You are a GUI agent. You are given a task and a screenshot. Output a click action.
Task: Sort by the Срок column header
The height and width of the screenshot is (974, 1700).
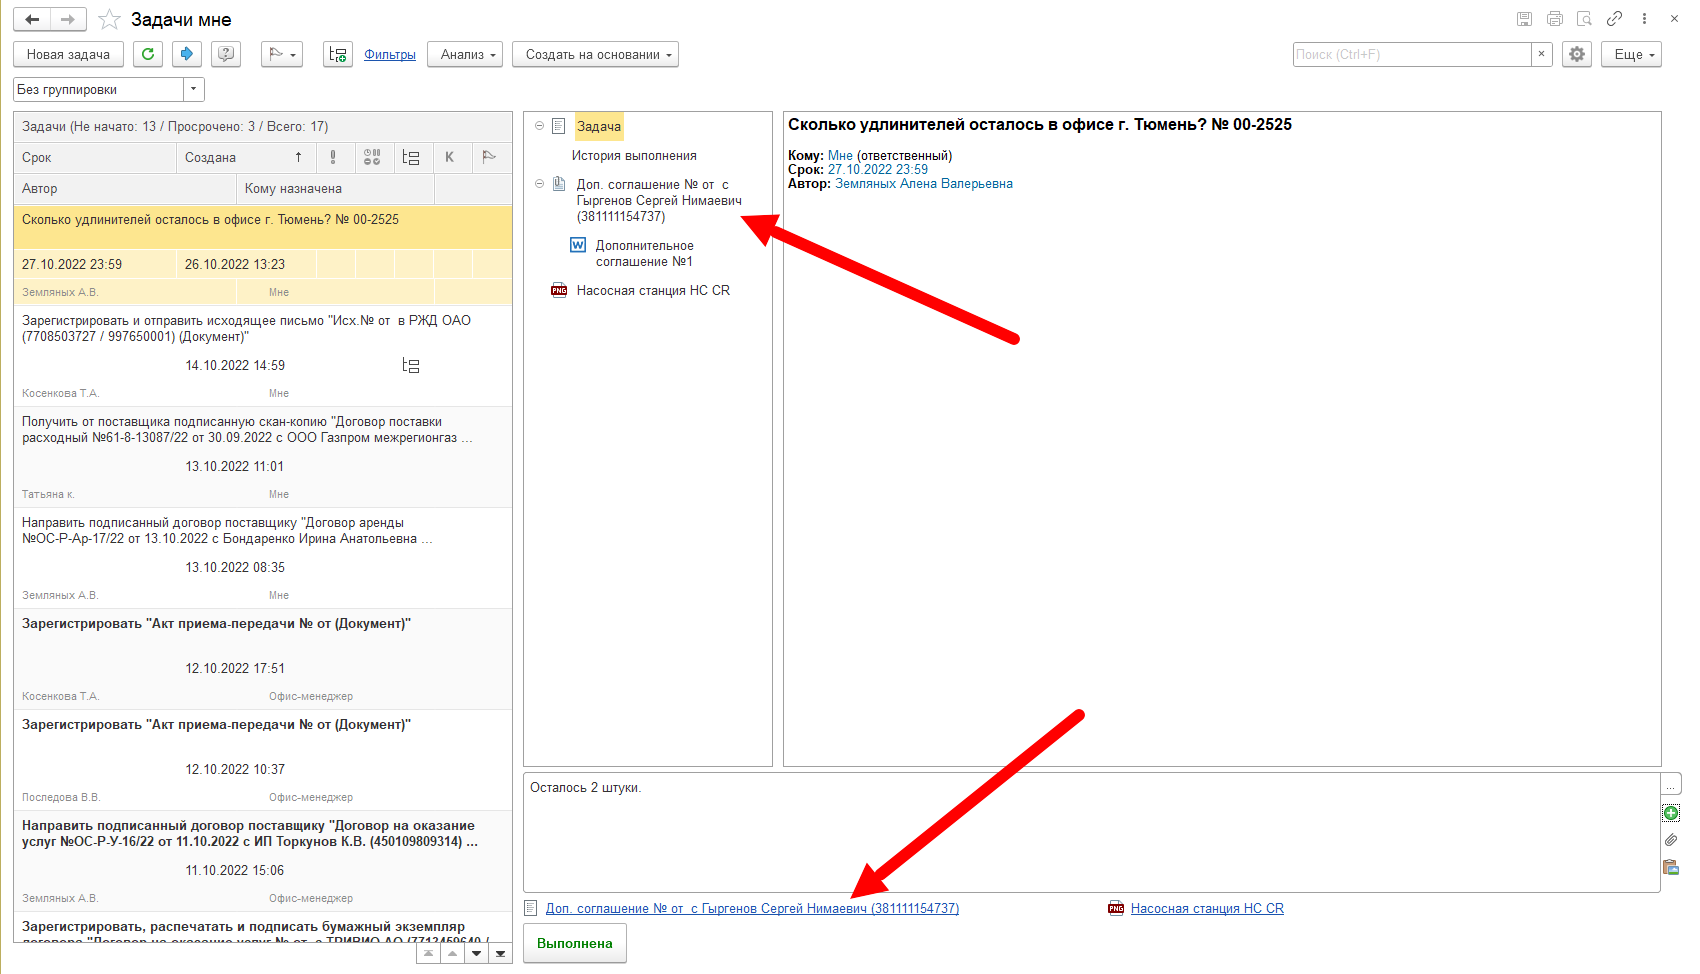95,157
